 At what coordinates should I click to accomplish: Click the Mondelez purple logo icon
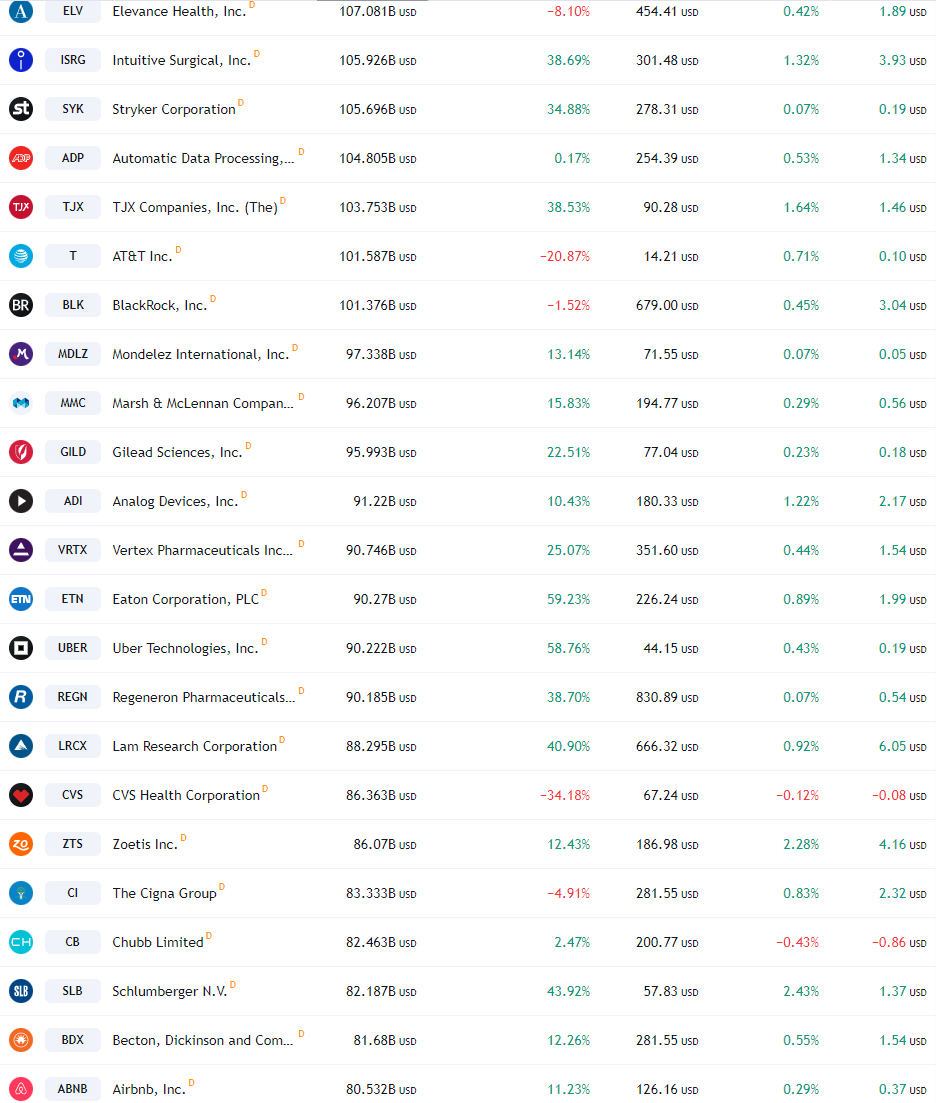tap(21, 354)
